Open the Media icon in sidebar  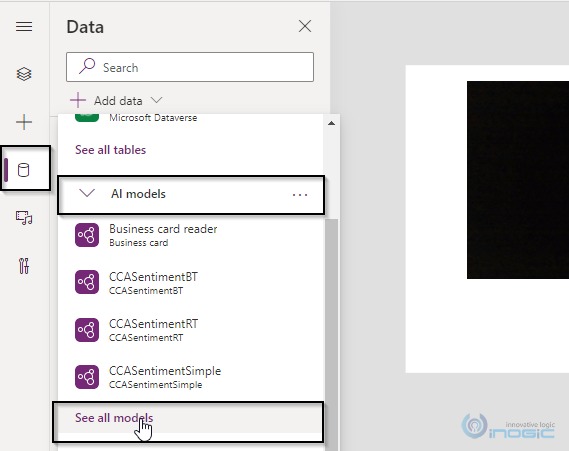coord(24,218)
